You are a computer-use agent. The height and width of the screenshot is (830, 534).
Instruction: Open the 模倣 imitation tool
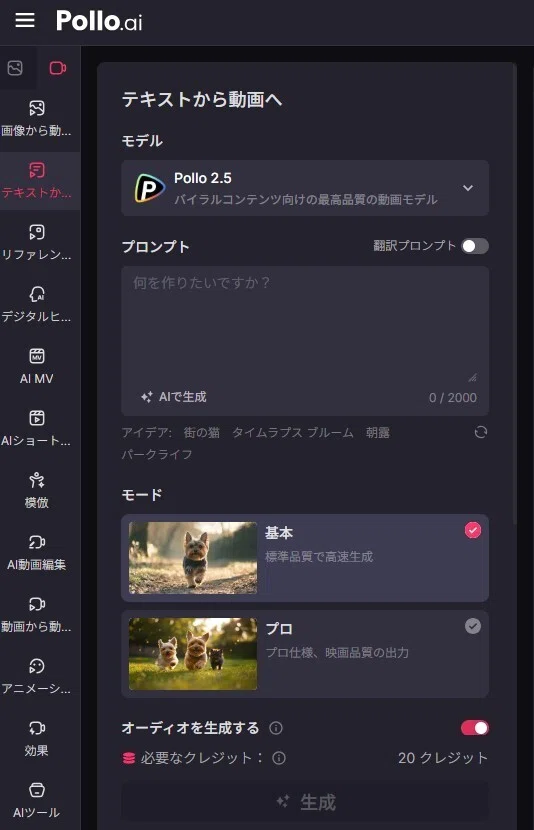click(x=37, y=490)
